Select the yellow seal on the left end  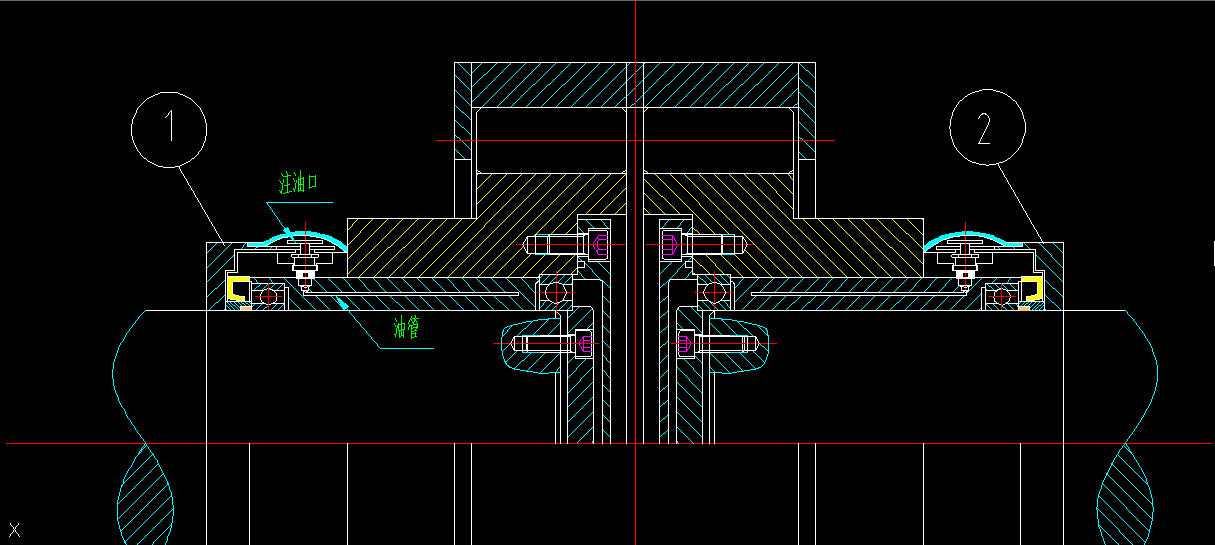point(238,291)
